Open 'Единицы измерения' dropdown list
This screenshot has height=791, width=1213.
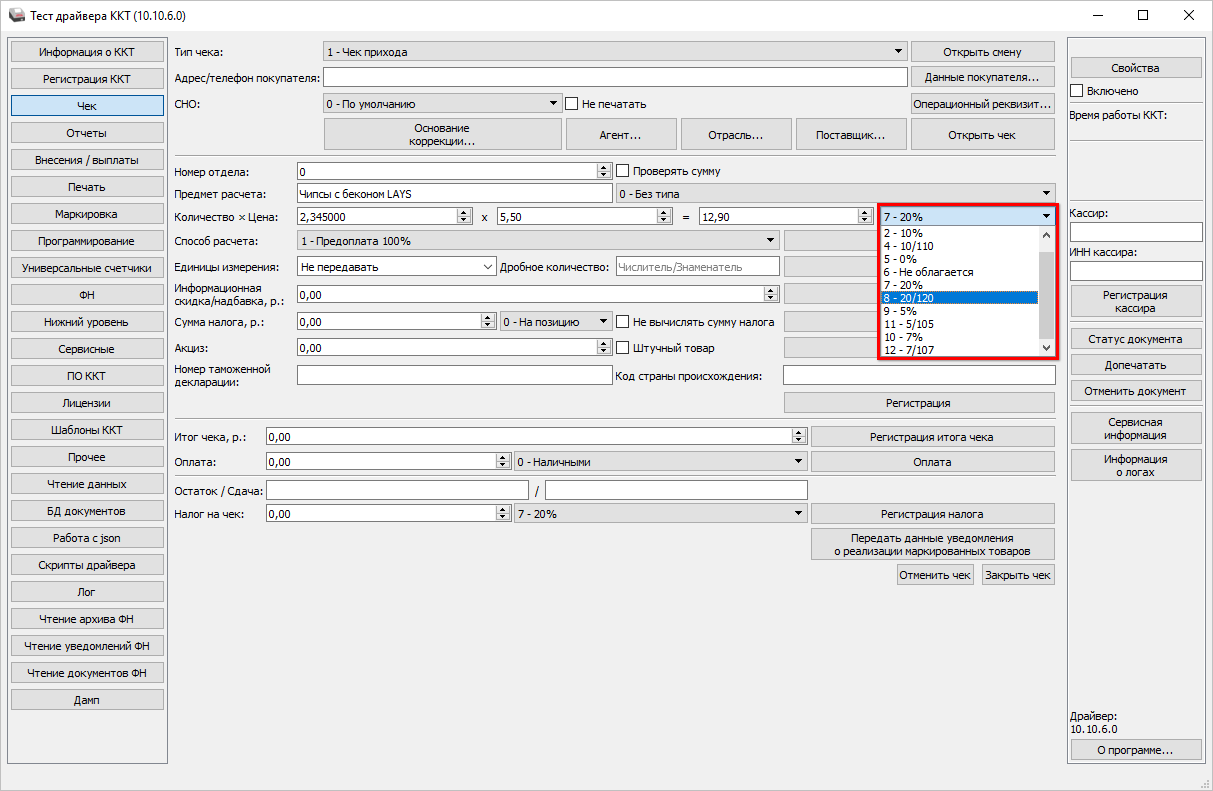[x=488, y=267]
